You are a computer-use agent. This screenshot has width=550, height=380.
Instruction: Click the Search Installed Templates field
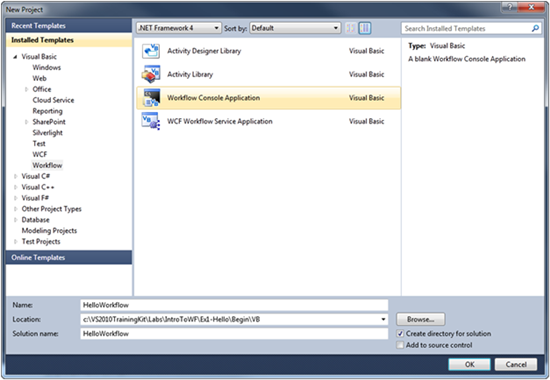coord(467,28)
